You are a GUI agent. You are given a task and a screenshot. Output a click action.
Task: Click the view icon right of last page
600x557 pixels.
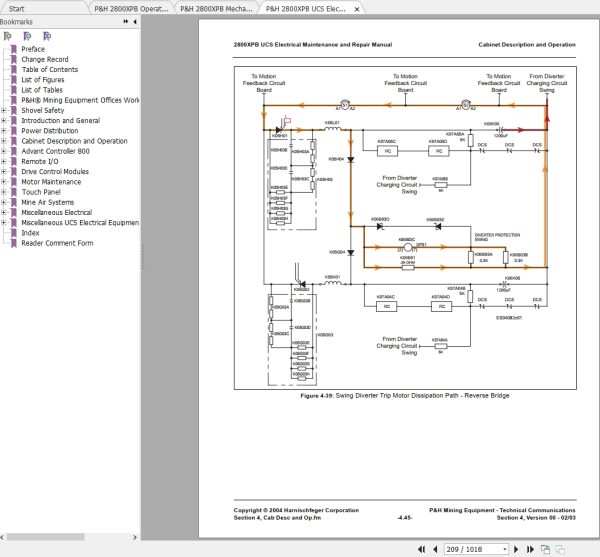pos(544,549)
